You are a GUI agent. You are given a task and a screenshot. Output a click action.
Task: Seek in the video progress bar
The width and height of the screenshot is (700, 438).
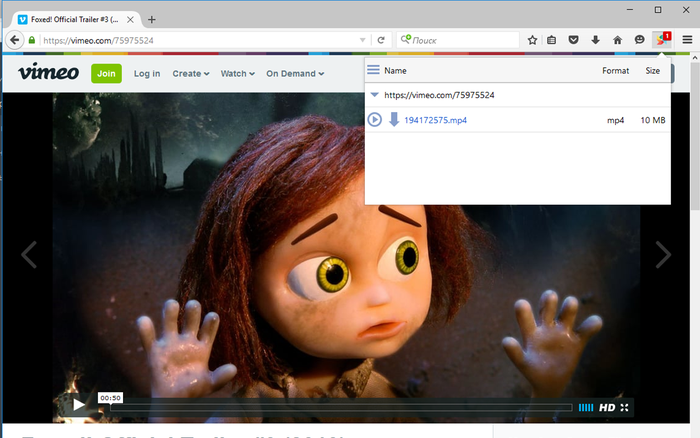tap(341, 407)
